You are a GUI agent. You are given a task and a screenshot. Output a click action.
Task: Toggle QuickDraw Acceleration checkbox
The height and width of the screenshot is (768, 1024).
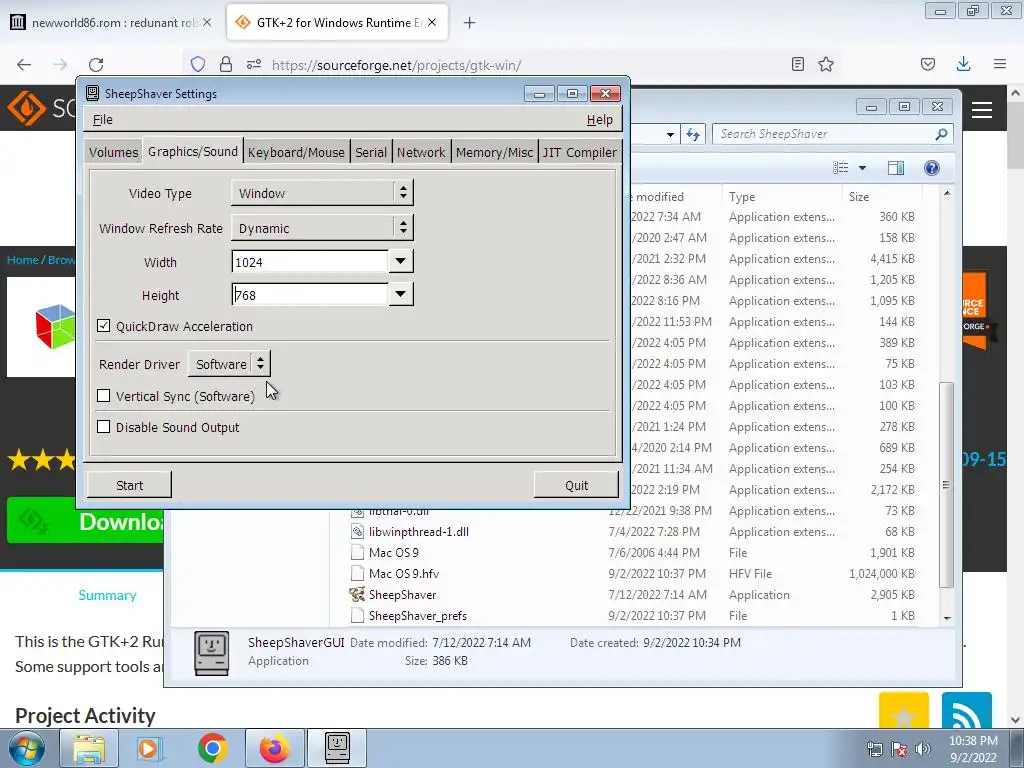pyautogui.click(x=103, y=326)
